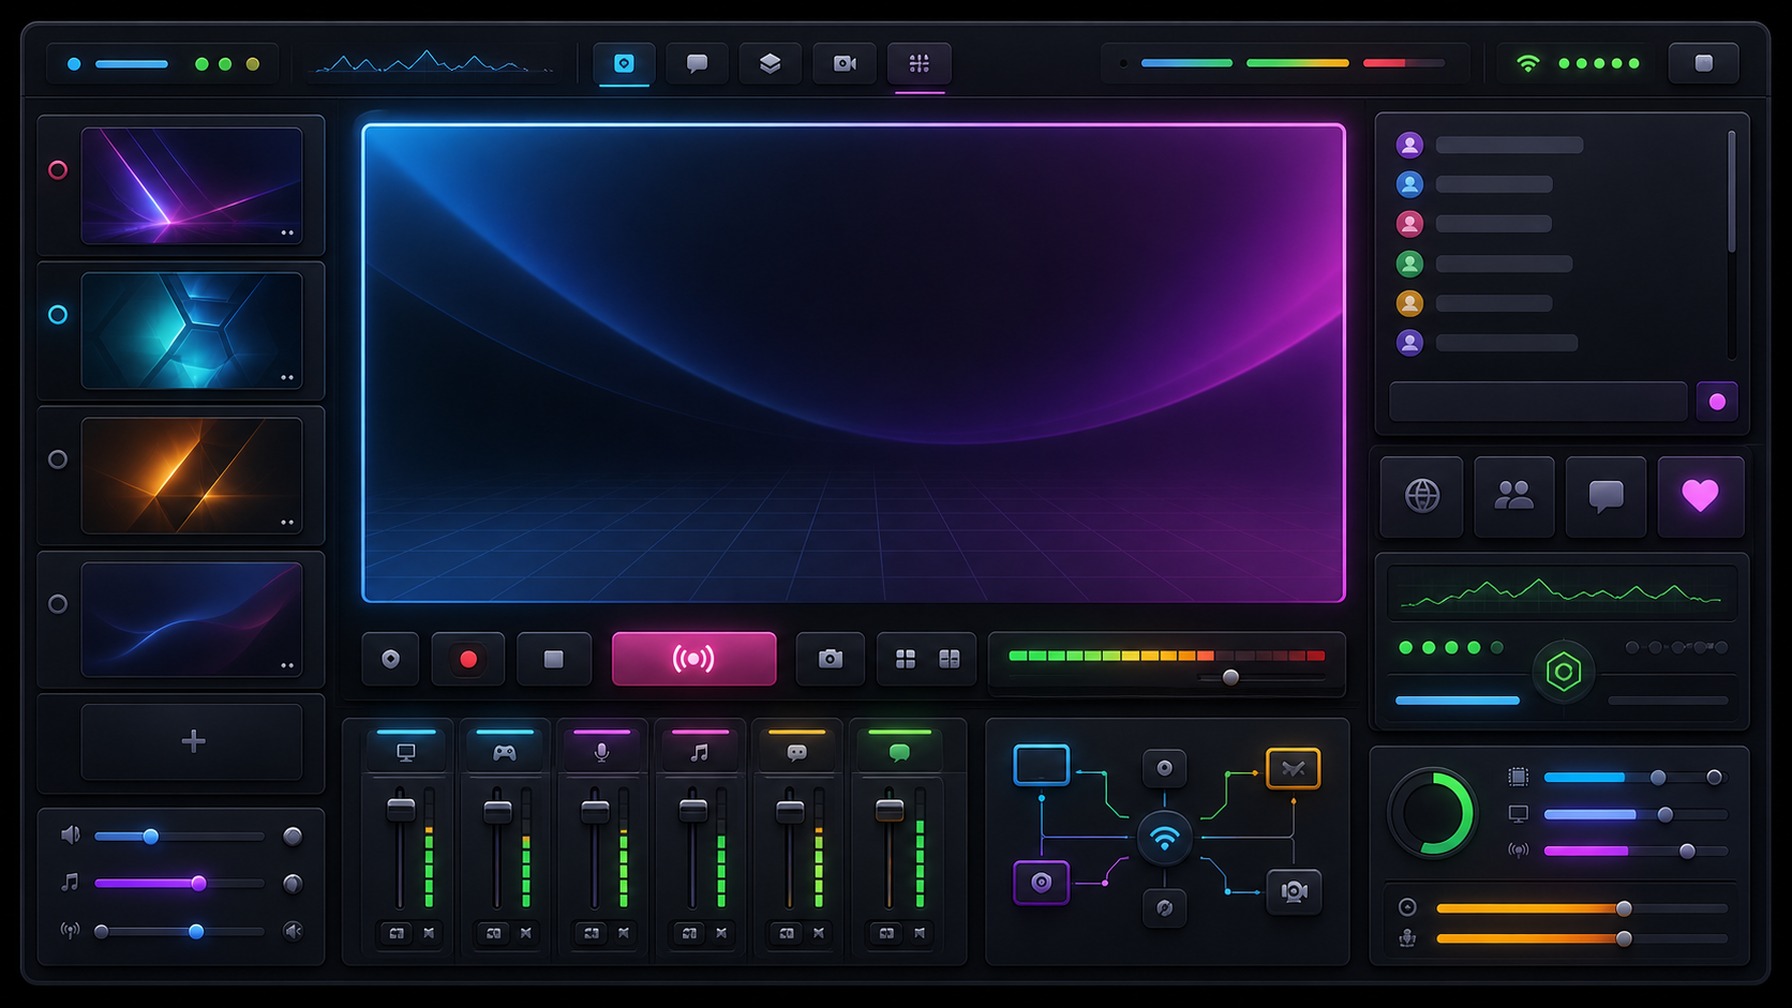Click the square button in the top right corner
This screenshot has height=1008, width=1792.
point(1704,64)
